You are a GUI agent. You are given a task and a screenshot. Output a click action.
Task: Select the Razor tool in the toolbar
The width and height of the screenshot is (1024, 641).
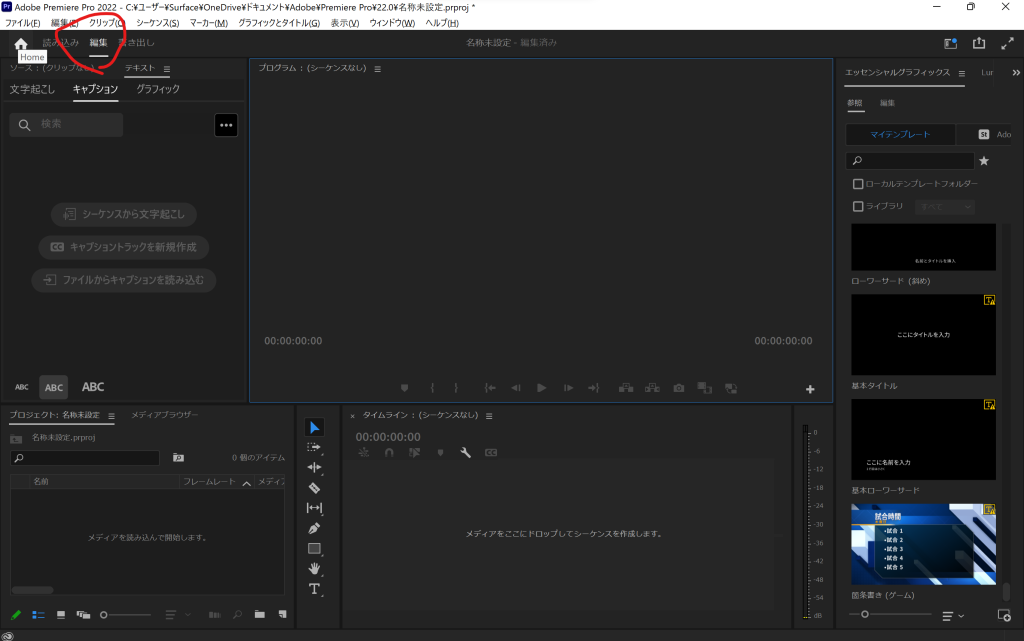point(314,488)
